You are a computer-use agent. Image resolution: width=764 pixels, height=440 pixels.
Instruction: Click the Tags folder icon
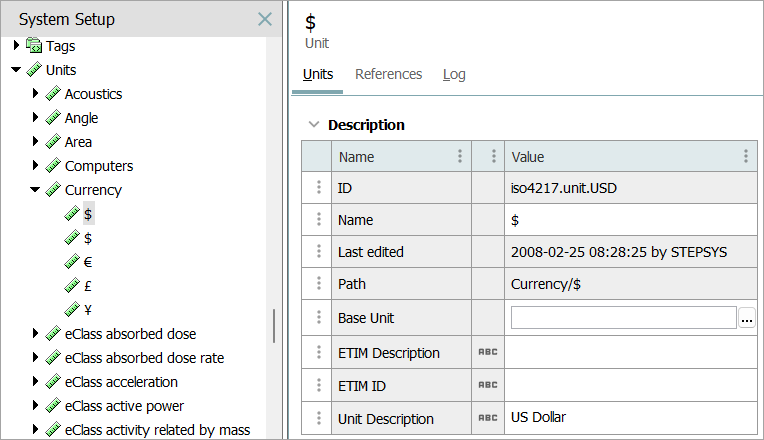pyautogui.click(x=34, y=46)
